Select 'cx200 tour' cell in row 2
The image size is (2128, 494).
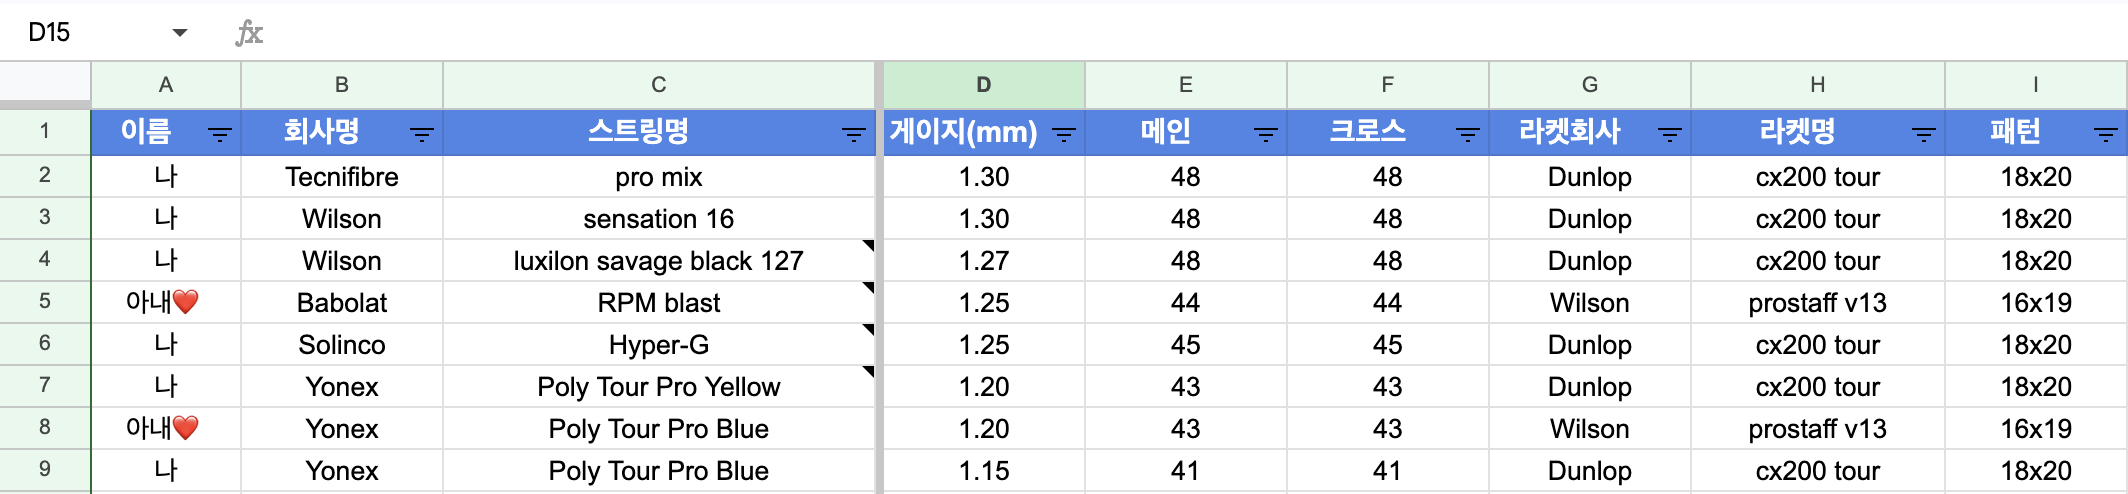point(1818,176)
